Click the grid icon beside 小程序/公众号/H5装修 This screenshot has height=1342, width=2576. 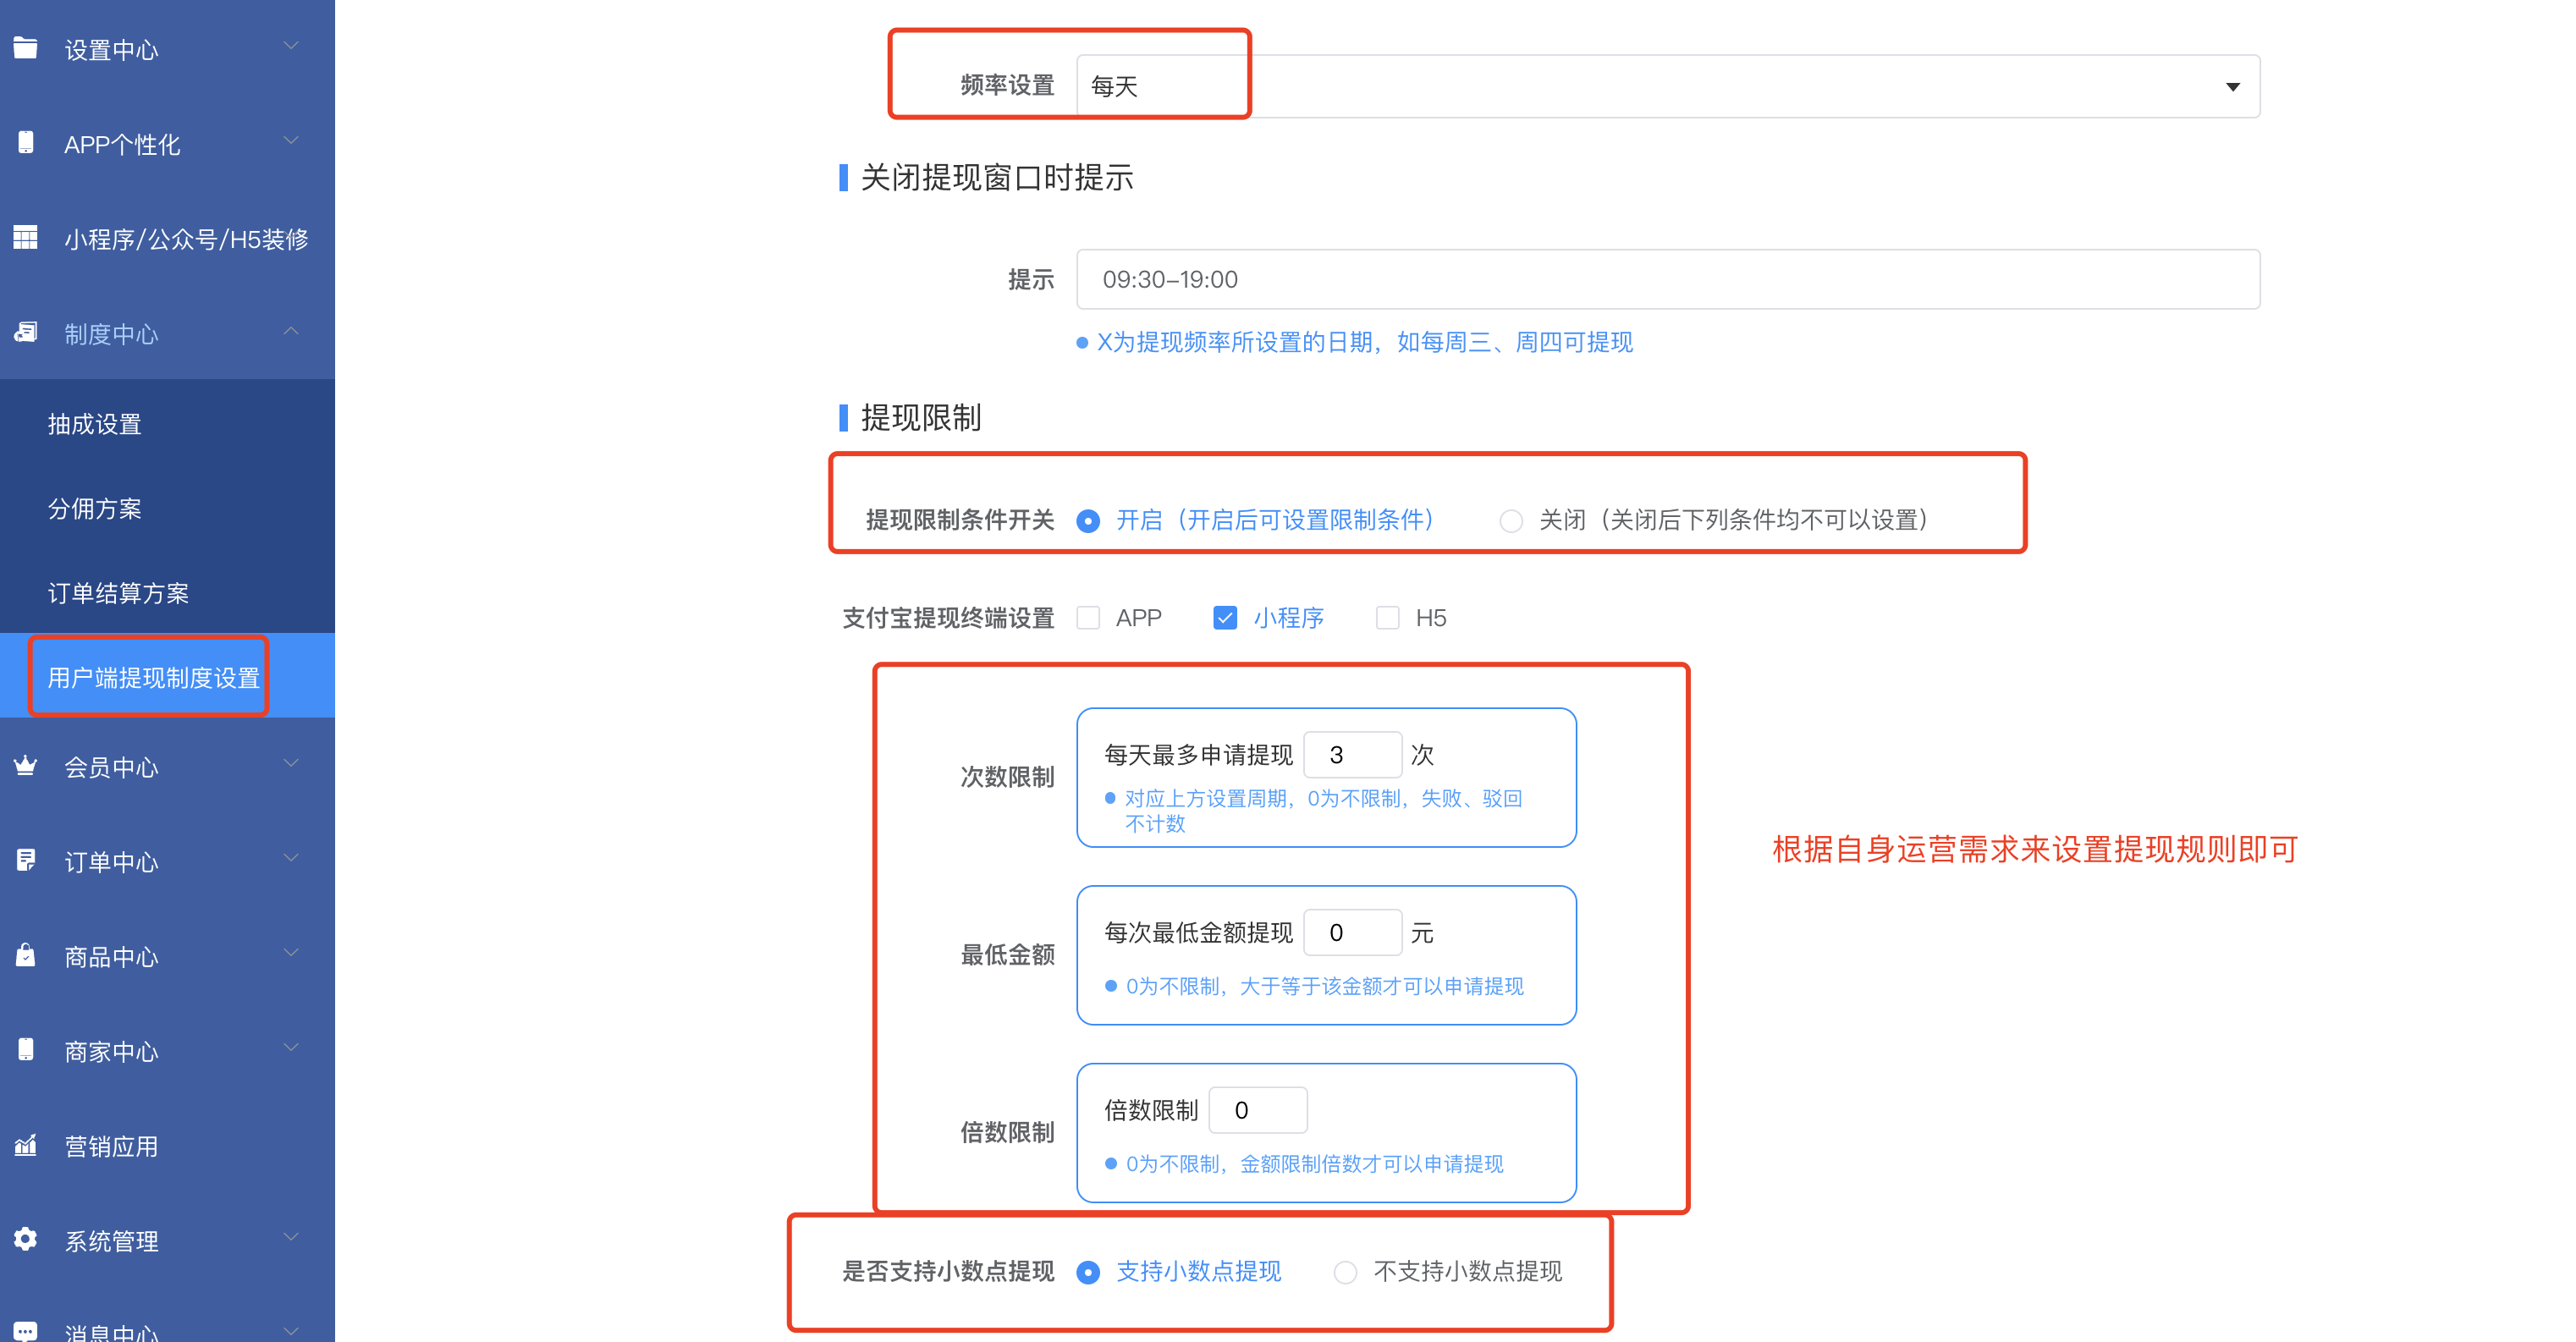[26, 238]
